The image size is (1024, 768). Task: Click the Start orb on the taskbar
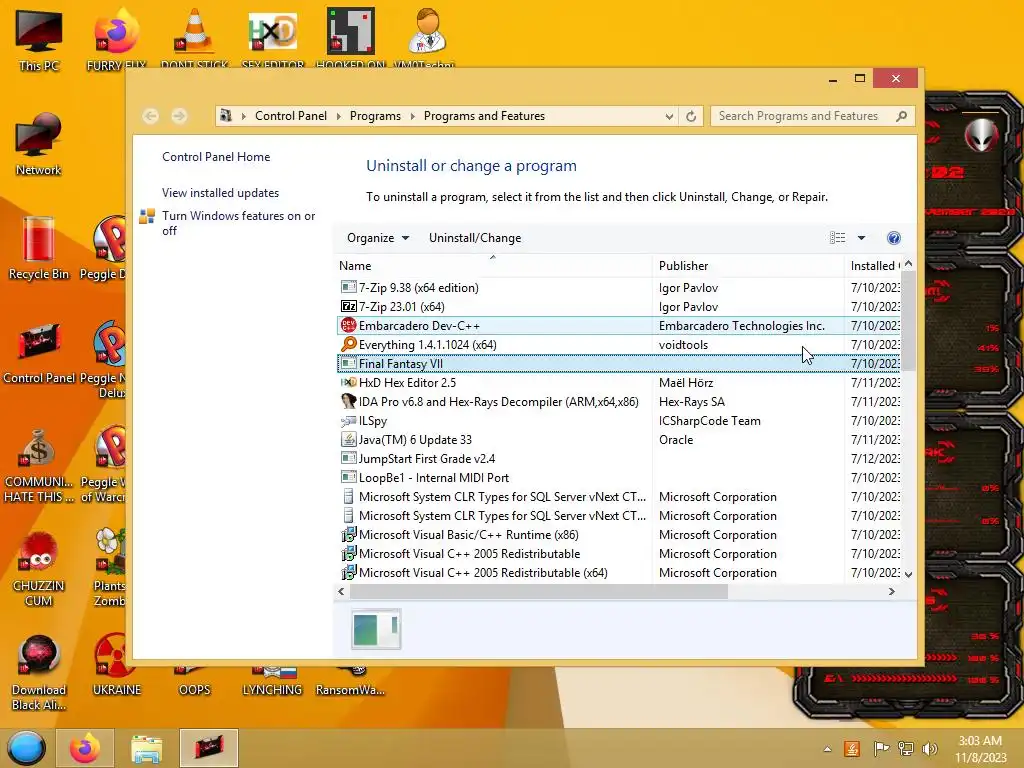pyautogui.click(x=26, y=748)
